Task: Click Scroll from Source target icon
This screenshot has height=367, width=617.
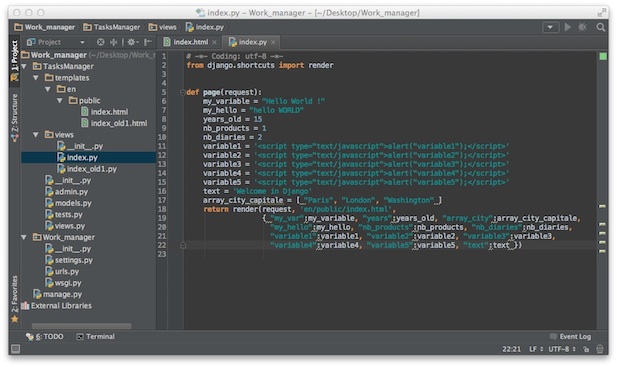Action: coord(101,42)
